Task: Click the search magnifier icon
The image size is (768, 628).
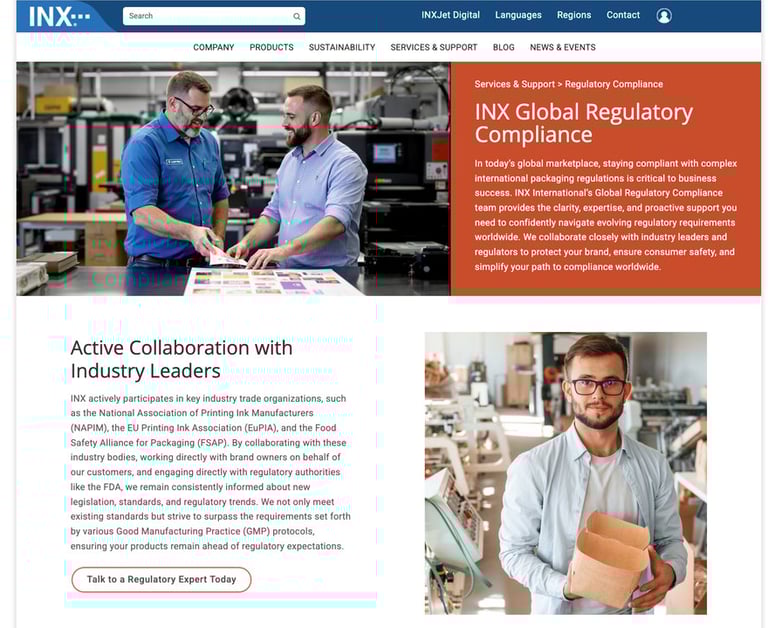Action: (296, 16)
